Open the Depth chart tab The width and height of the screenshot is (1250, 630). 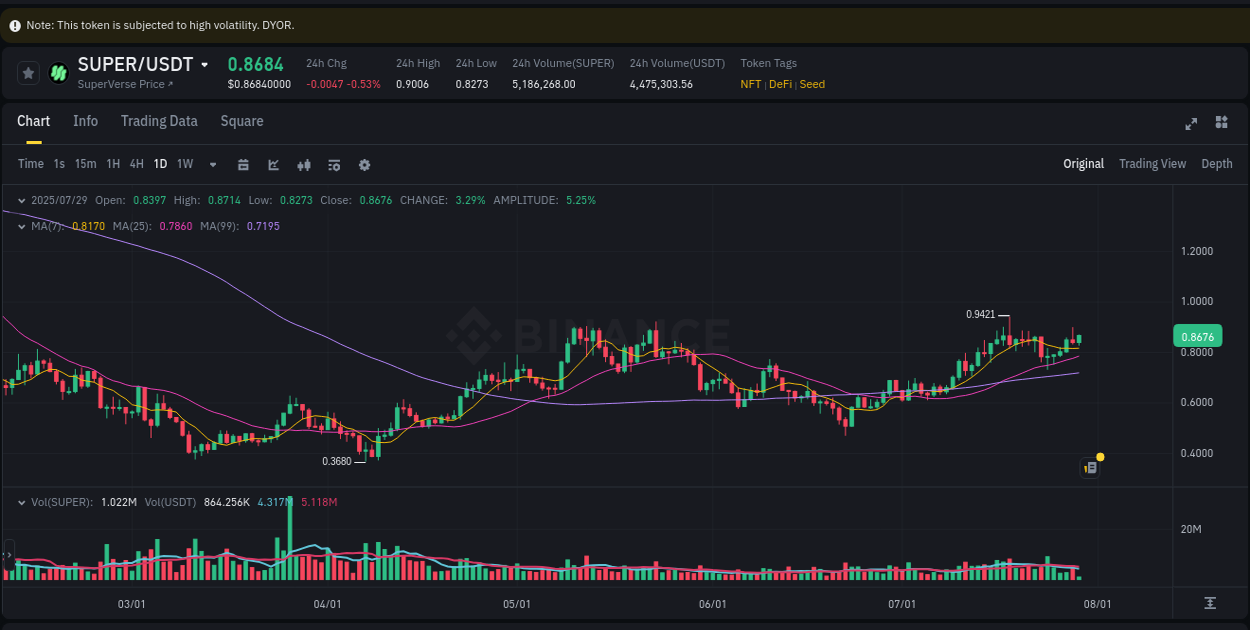point(1217,163)
